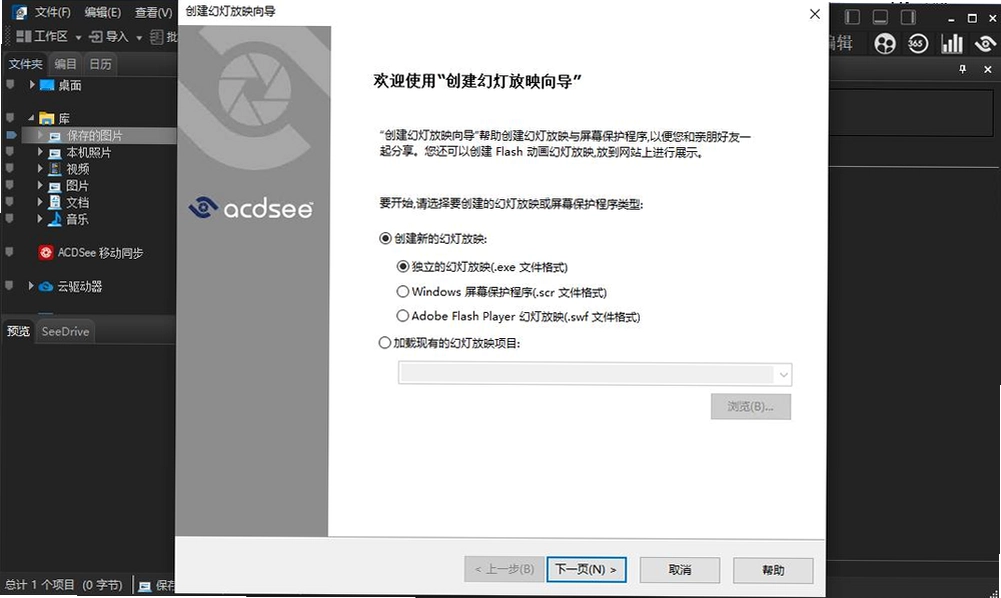This screenshot has height=598, width=1001.
Task: Switch to the 编目 tab
Action: click(65, 64)
